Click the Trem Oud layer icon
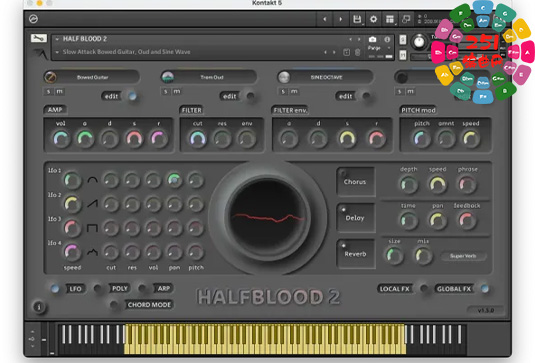This screenshot has height=363, width=535. point(167,77)
